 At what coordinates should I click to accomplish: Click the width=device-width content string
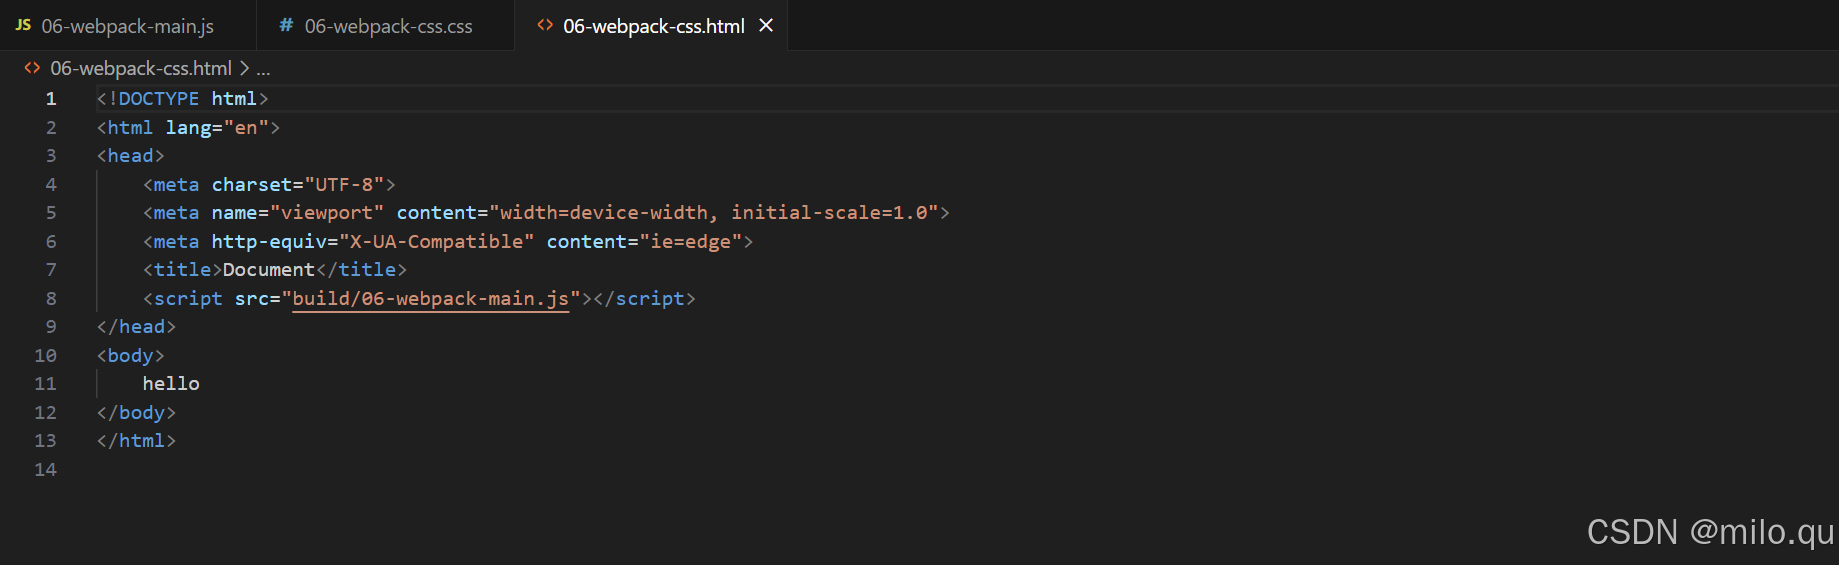coord(714,213)
